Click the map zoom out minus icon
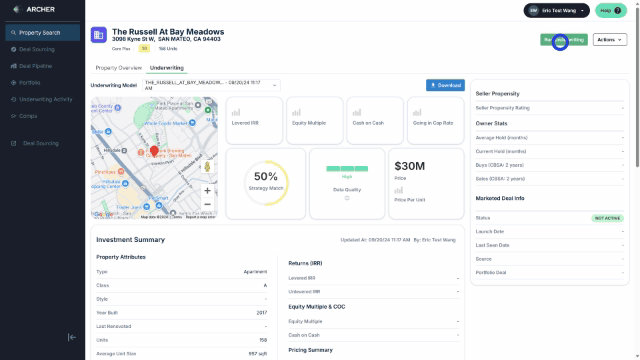Image resolution: width=640 pixels, height=360 pixels. 207,204
